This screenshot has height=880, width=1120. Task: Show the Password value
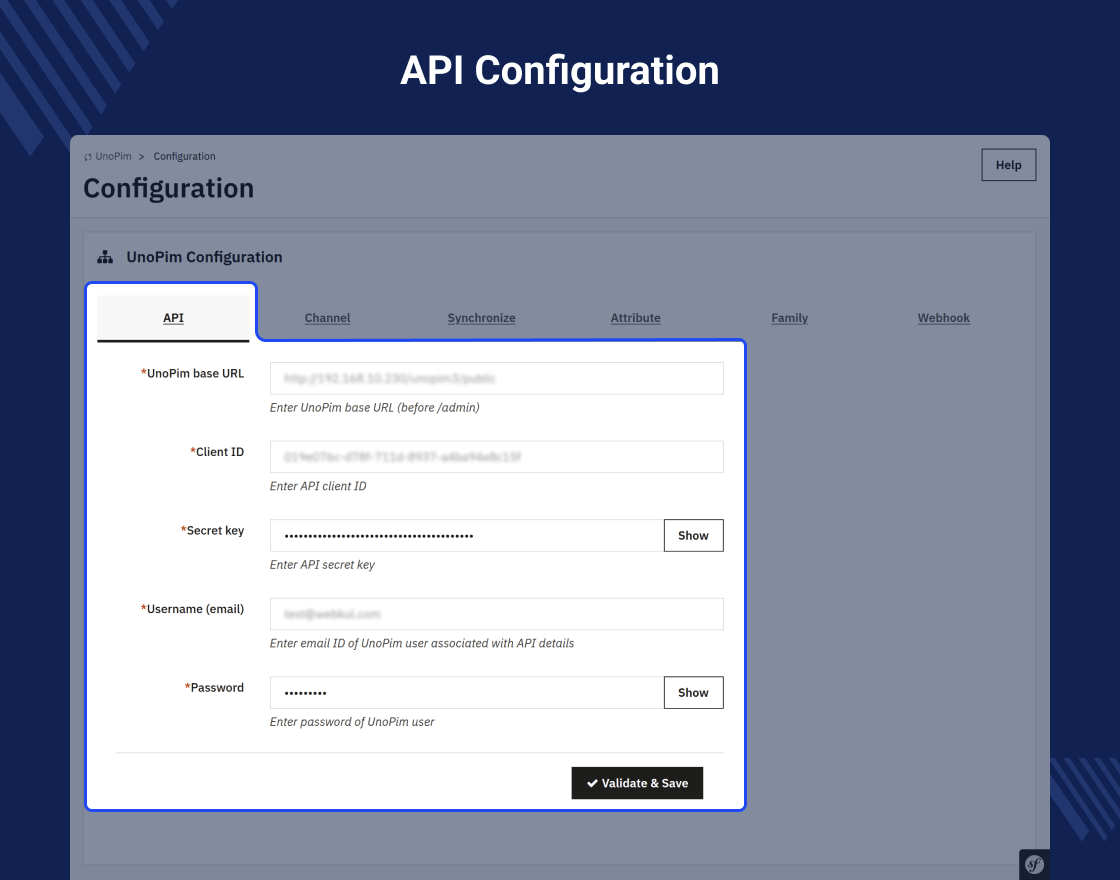[694, 693]
